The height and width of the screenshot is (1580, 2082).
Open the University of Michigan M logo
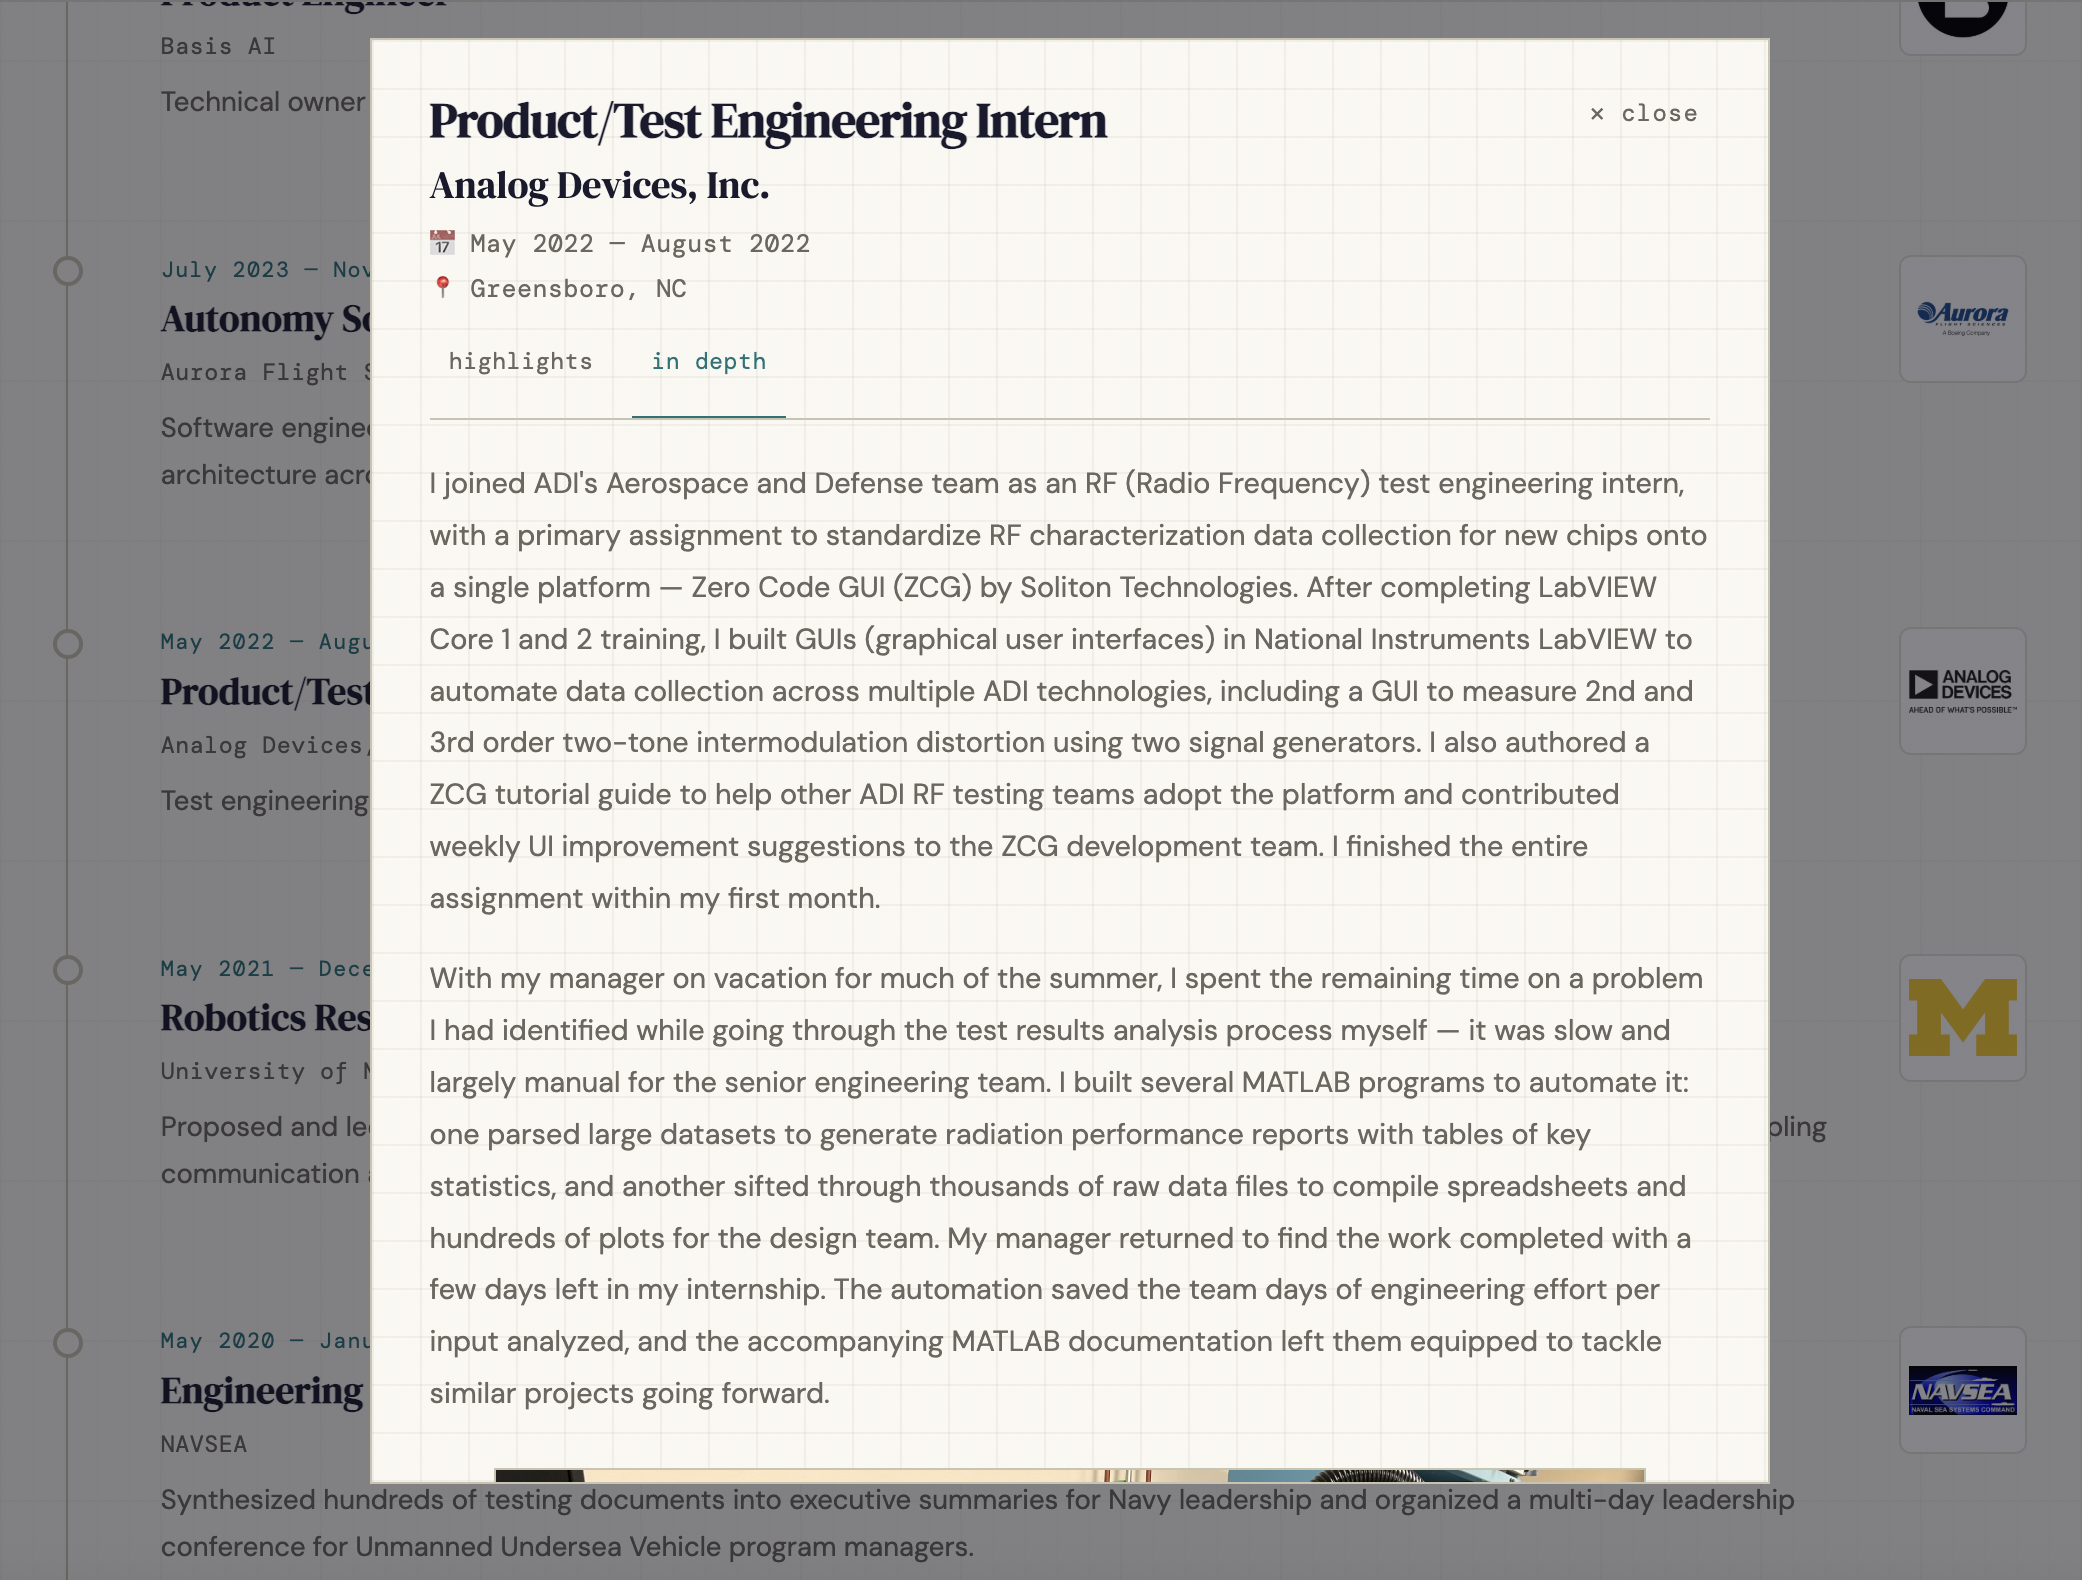[x=1962, y=1017]
